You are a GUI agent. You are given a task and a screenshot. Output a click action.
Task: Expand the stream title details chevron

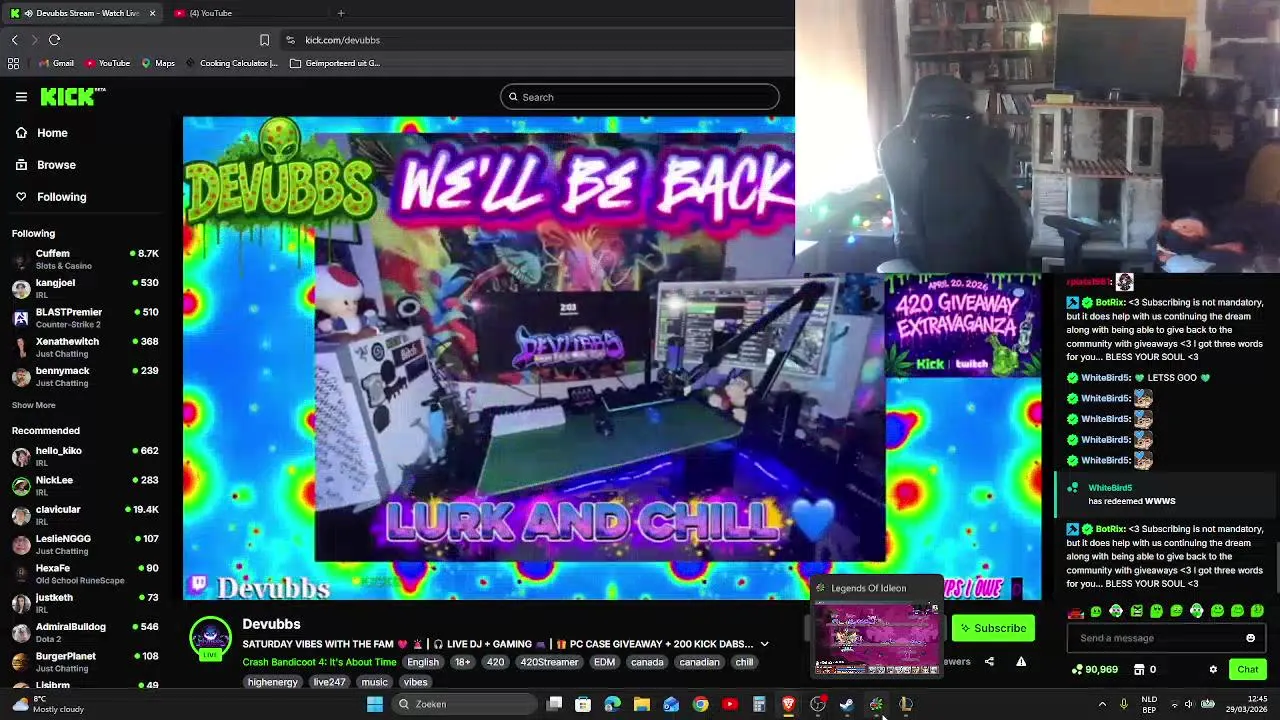click(x=764, y=644)
